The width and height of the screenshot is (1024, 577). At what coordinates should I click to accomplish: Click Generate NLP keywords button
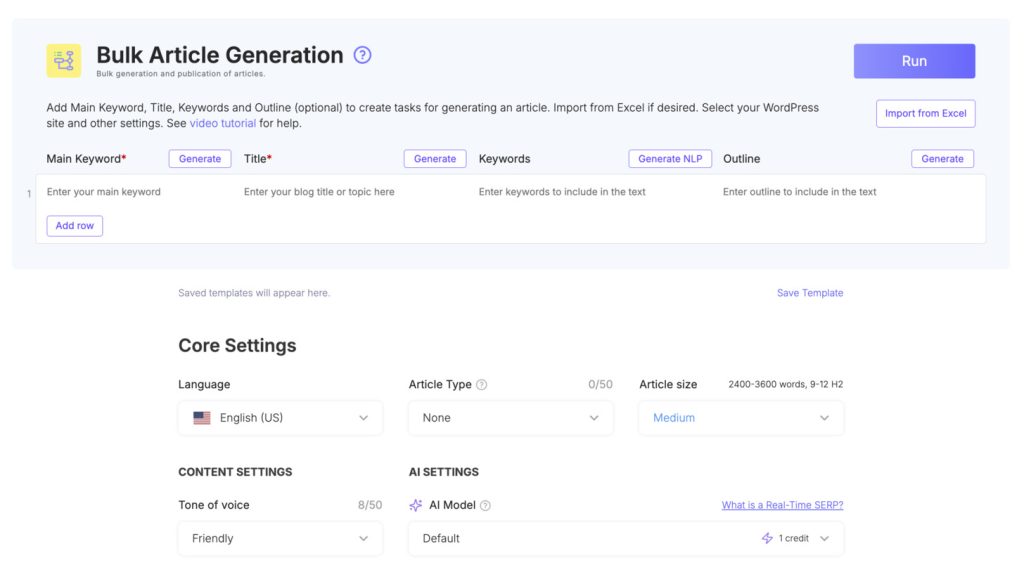coord(670,159)
